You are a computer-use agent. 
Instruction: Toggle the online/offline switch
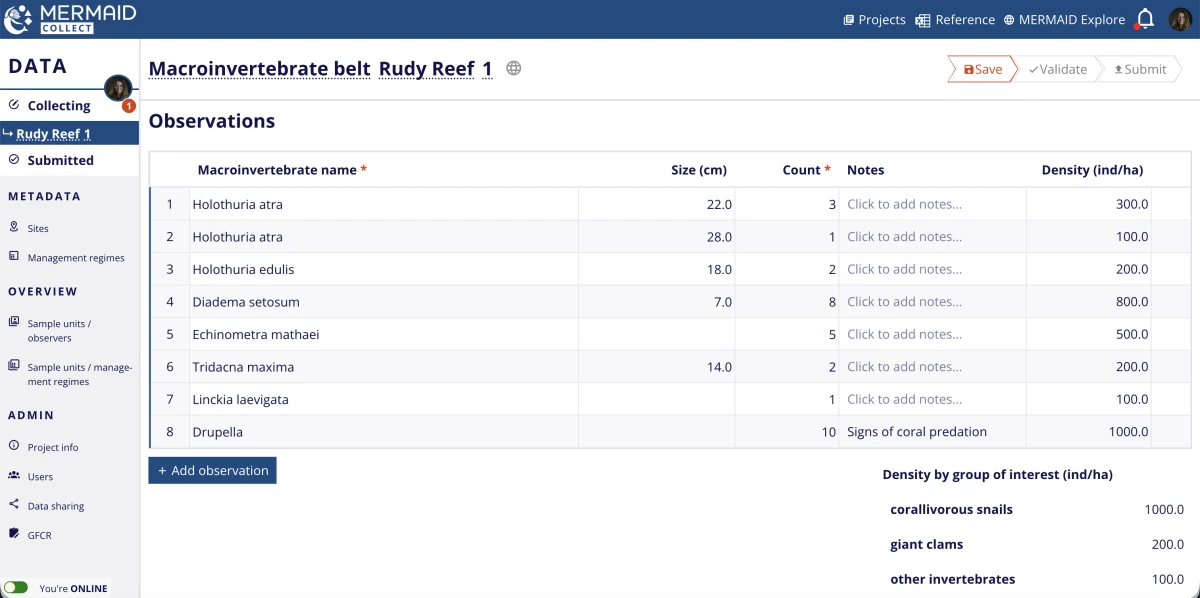[x=16, y=588]
